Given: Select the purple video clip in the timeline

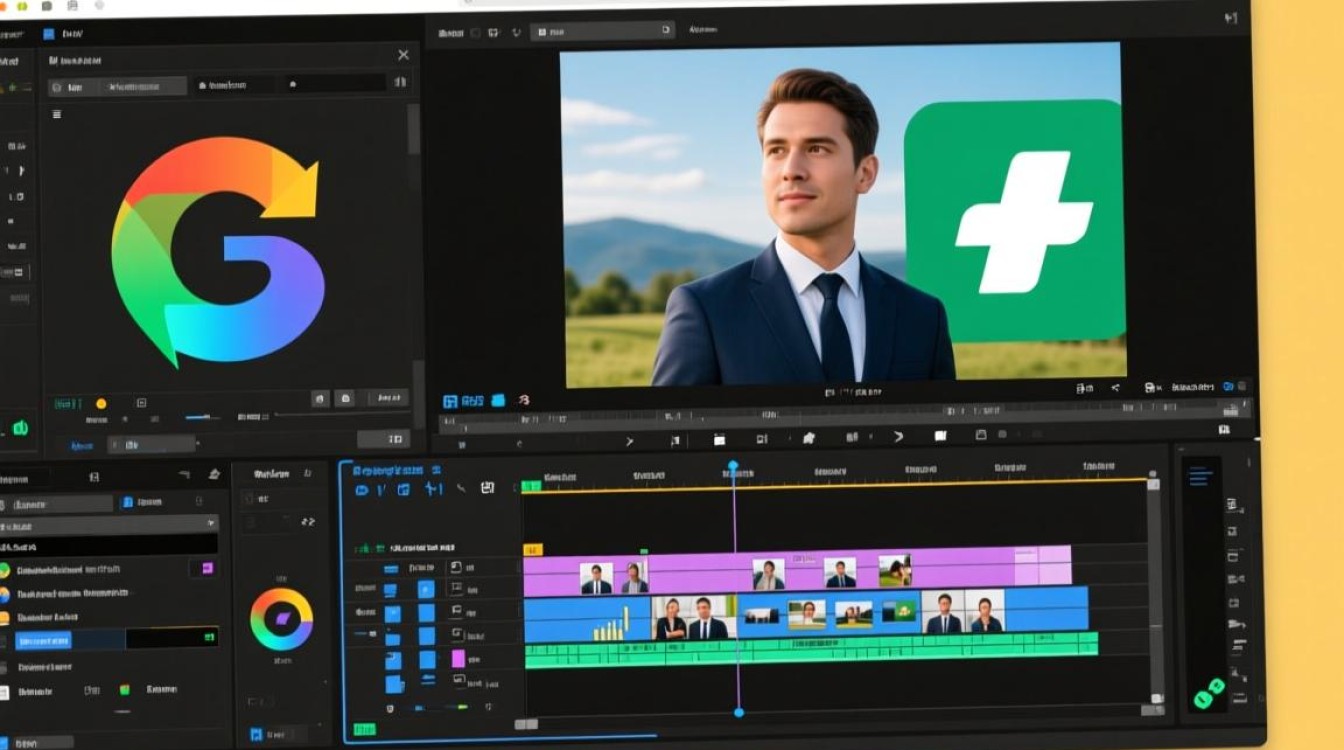Looking at the screenshot, I should 797,571.
